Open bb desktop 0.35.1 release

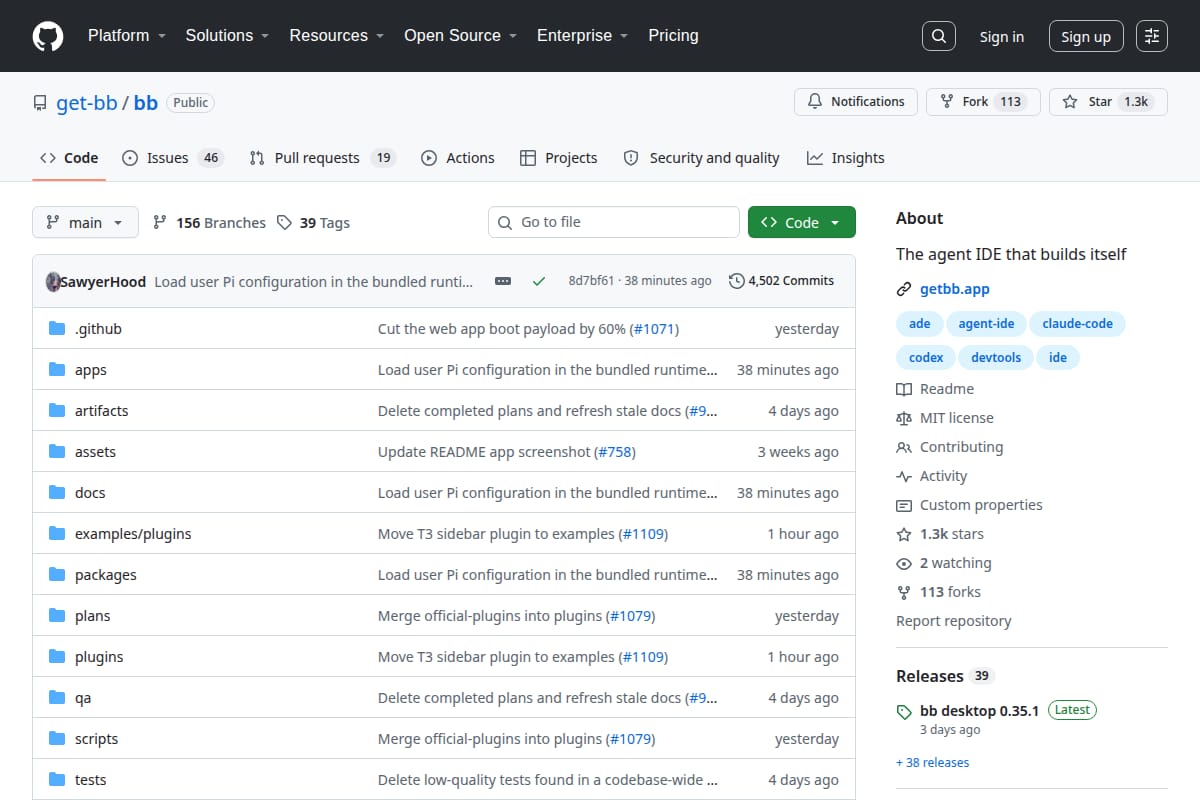click(x=979, y=711)
